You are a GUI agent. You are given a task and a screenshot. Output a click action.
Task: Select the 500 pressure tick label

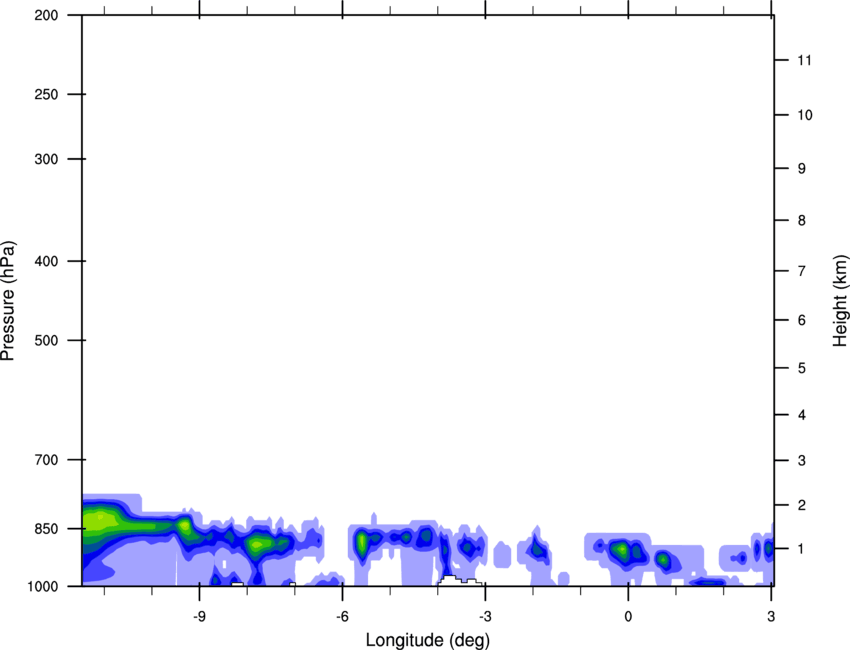tap(46, 340)
